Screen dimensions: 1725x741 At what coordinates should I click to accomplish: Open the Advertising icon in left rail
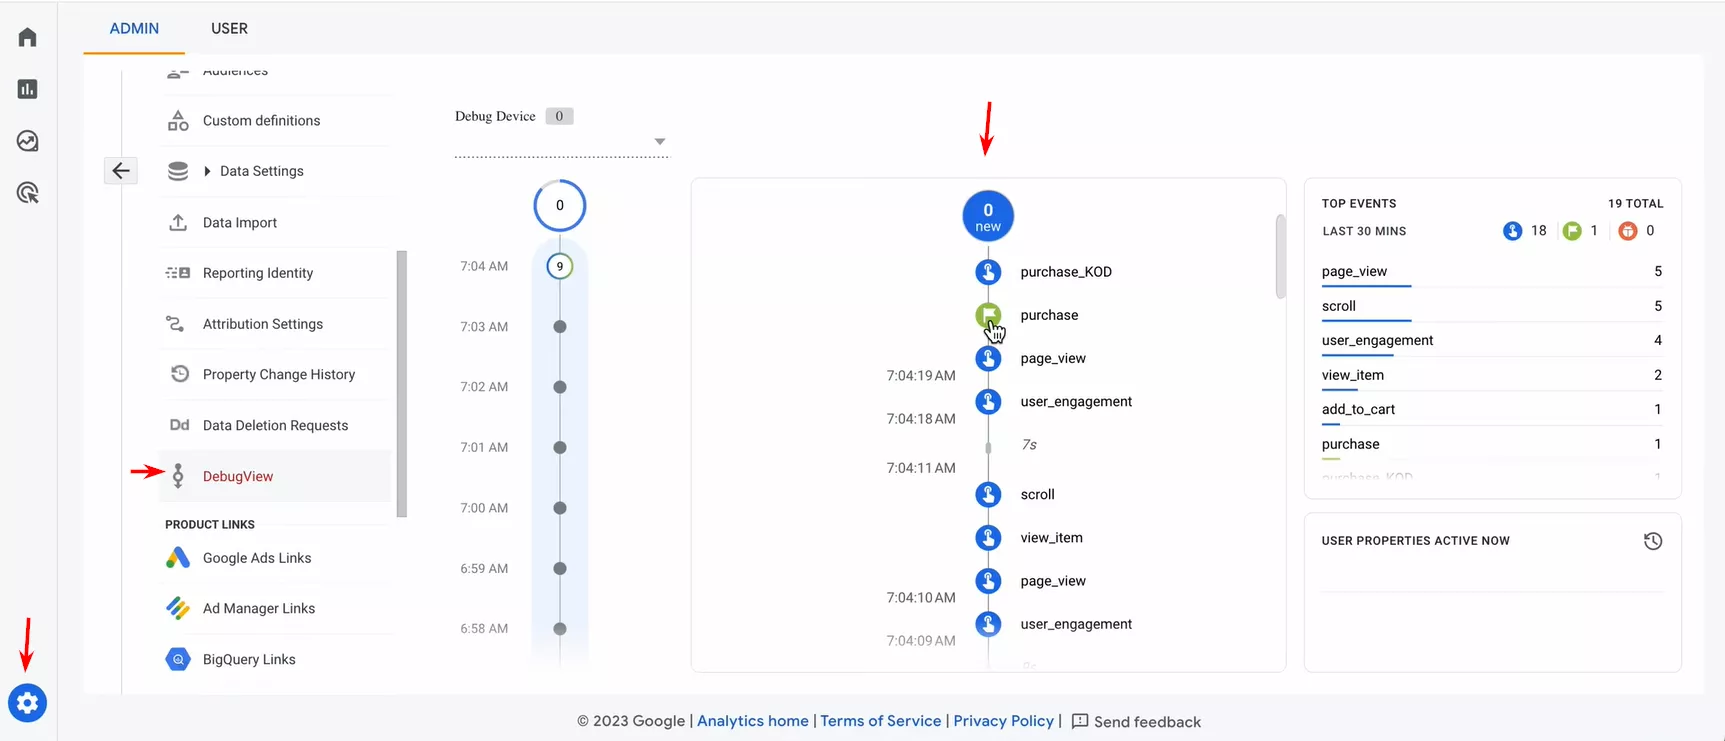(27, 193)
